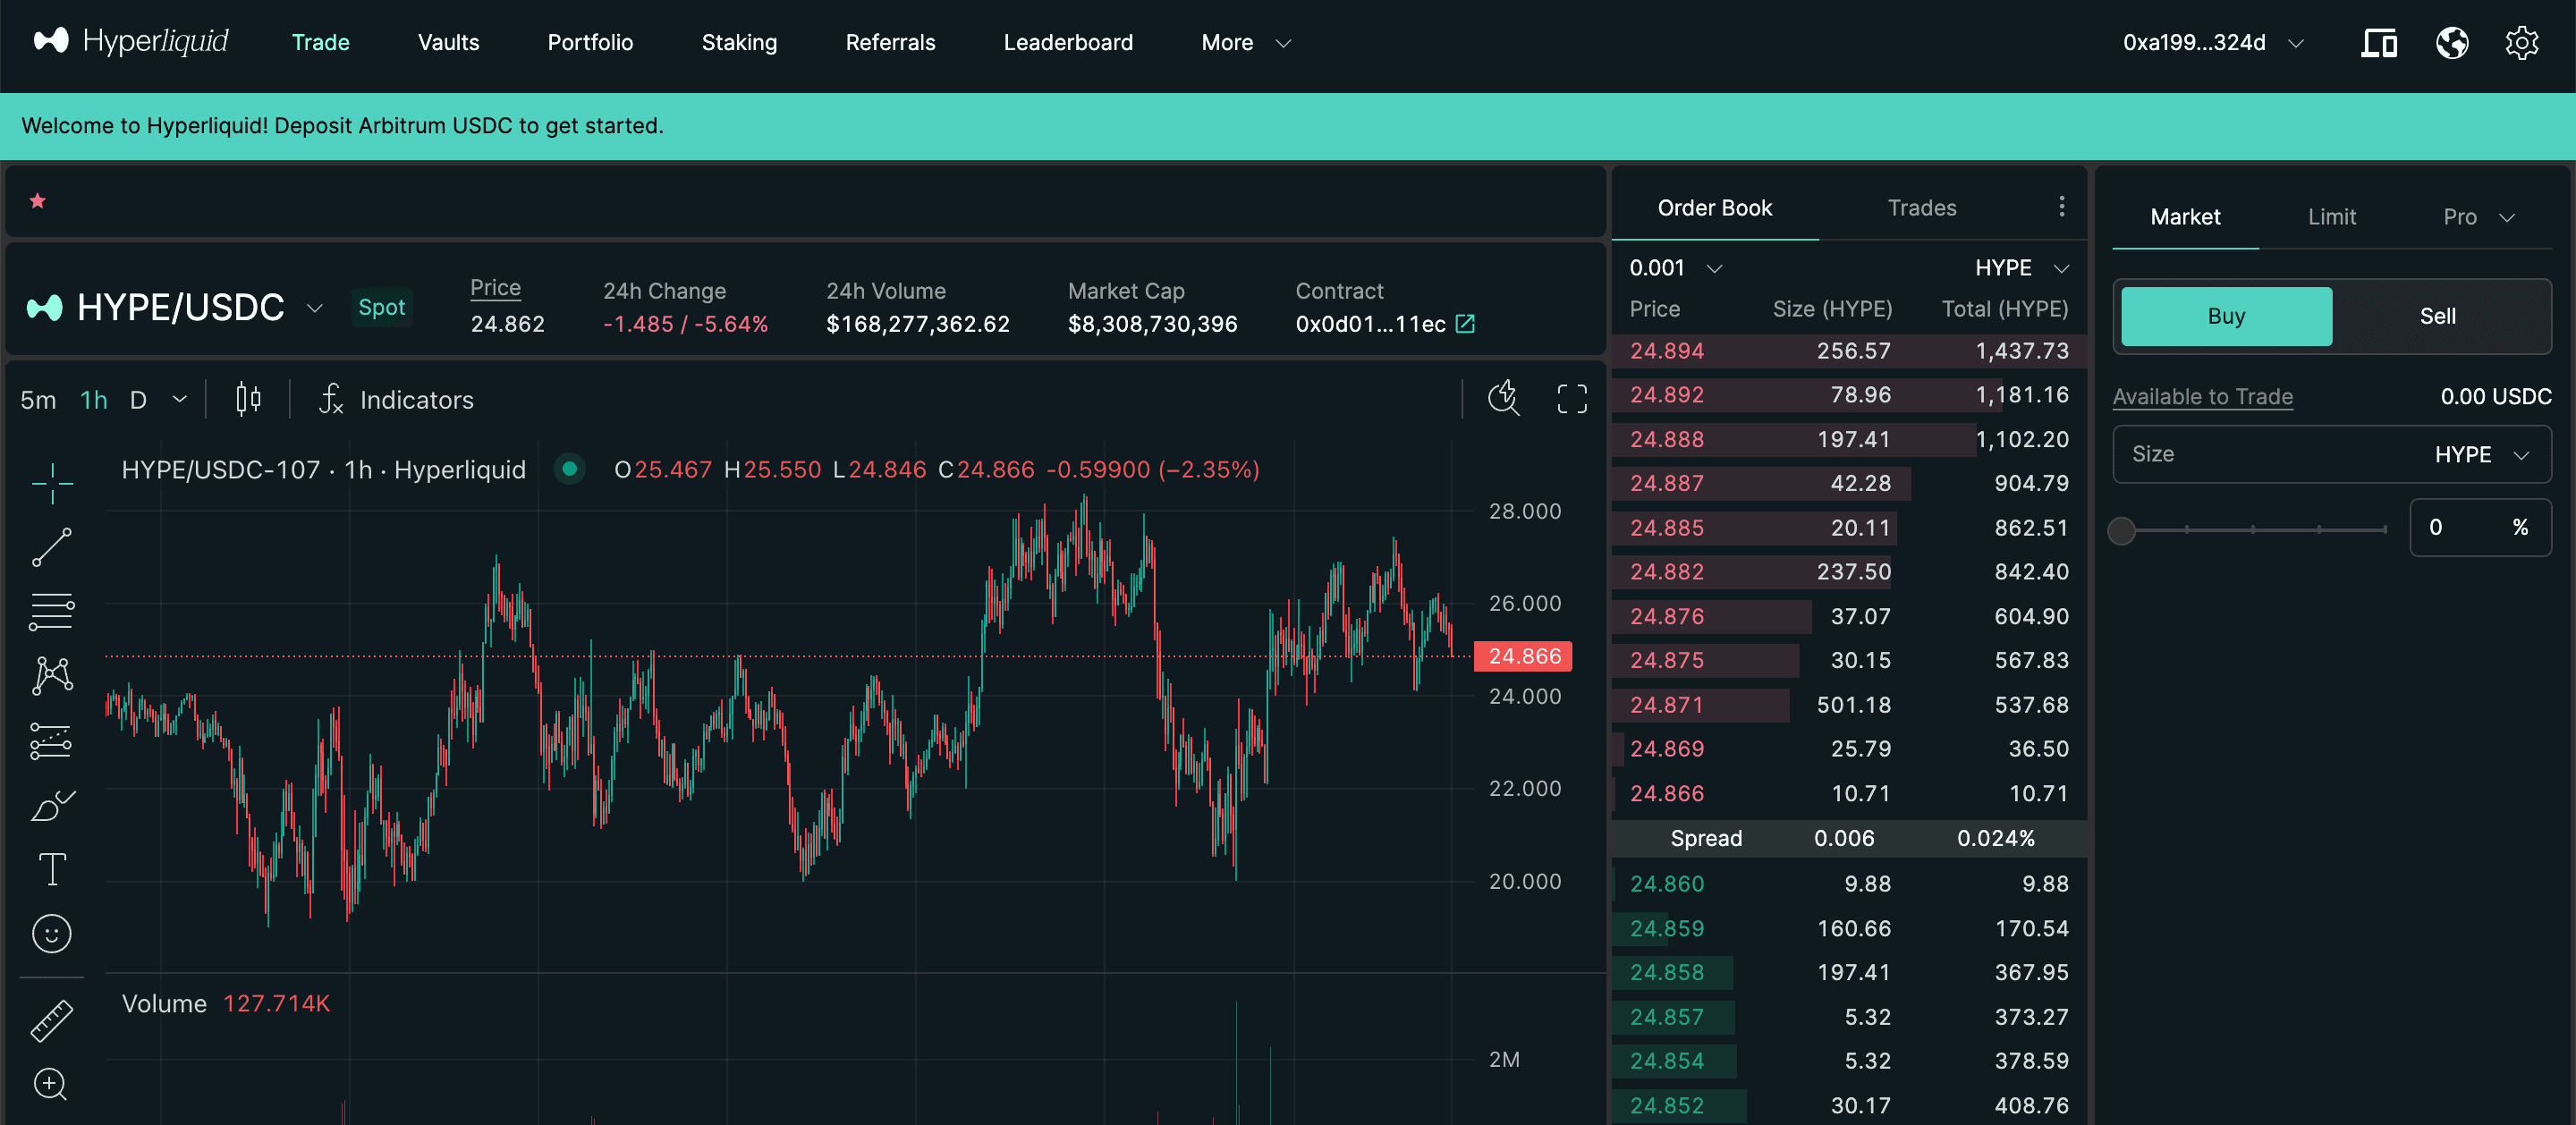The width and height of the screenshot is (2576, 1125).
Task: Open the 0.001 price grouping dropdown
Action: 1675,268
